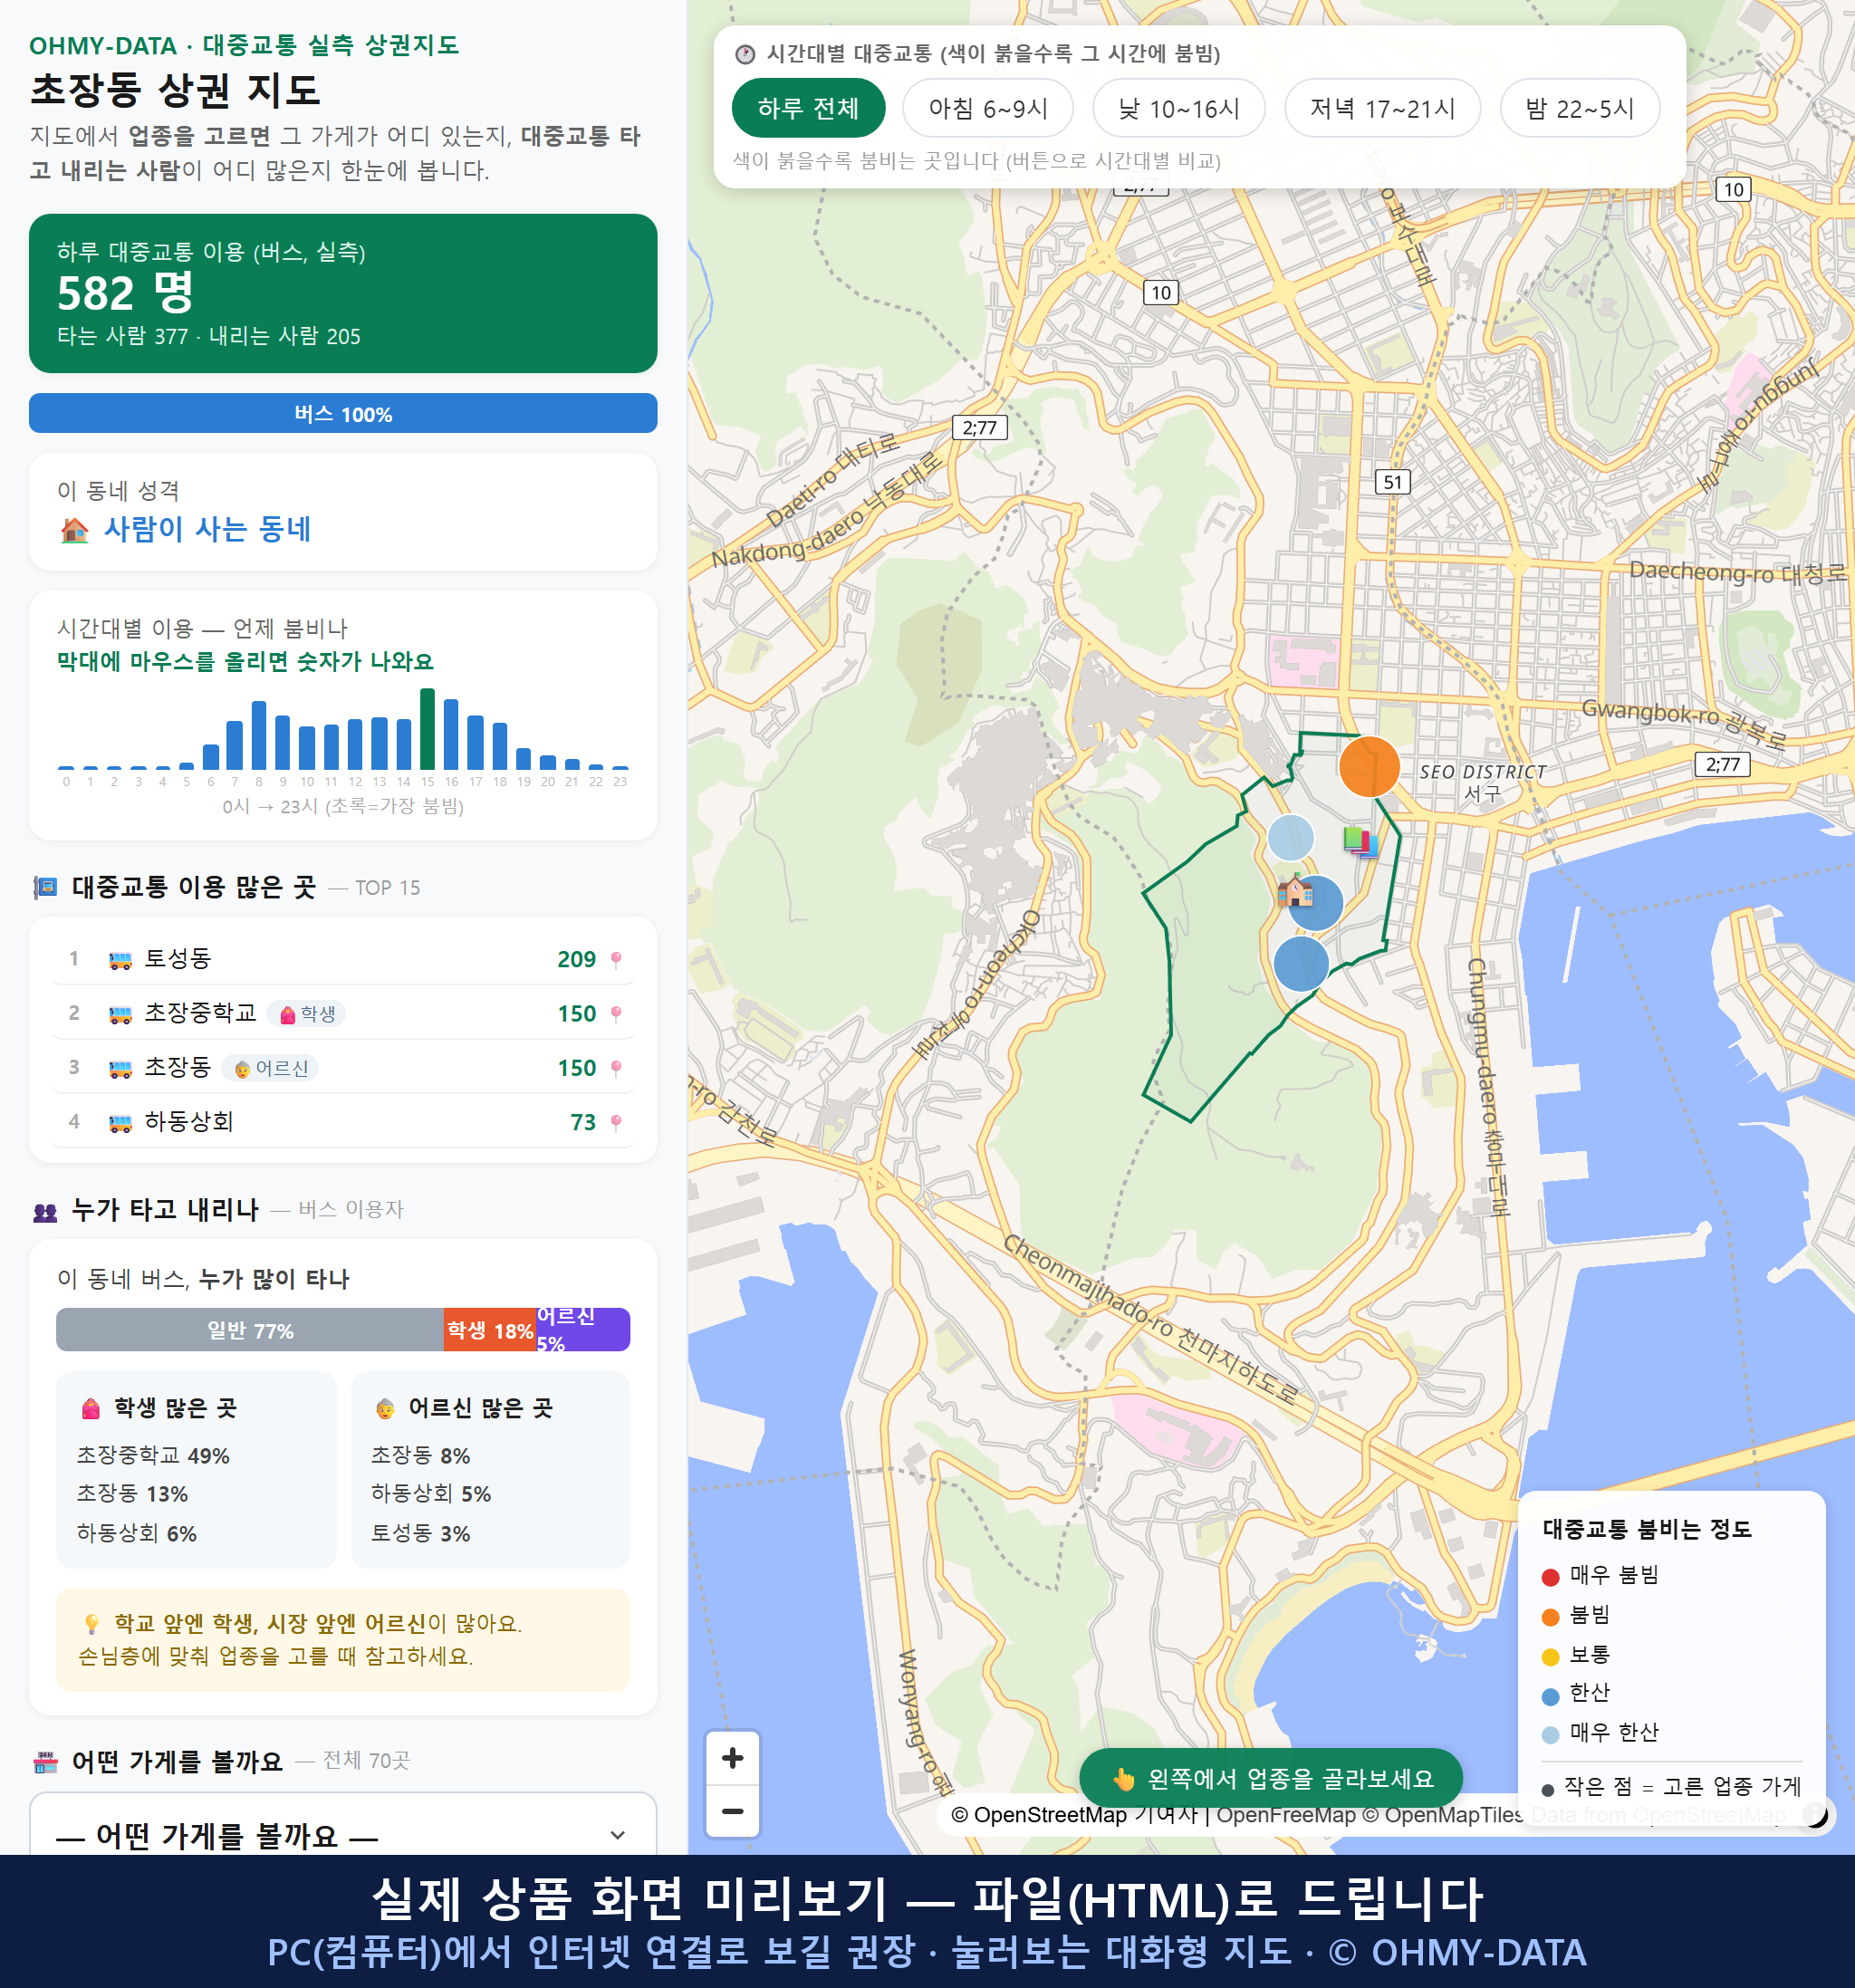Click the chart bar at hour 16
This screenshot has height=1988, width=1855.
click(451, 734)
